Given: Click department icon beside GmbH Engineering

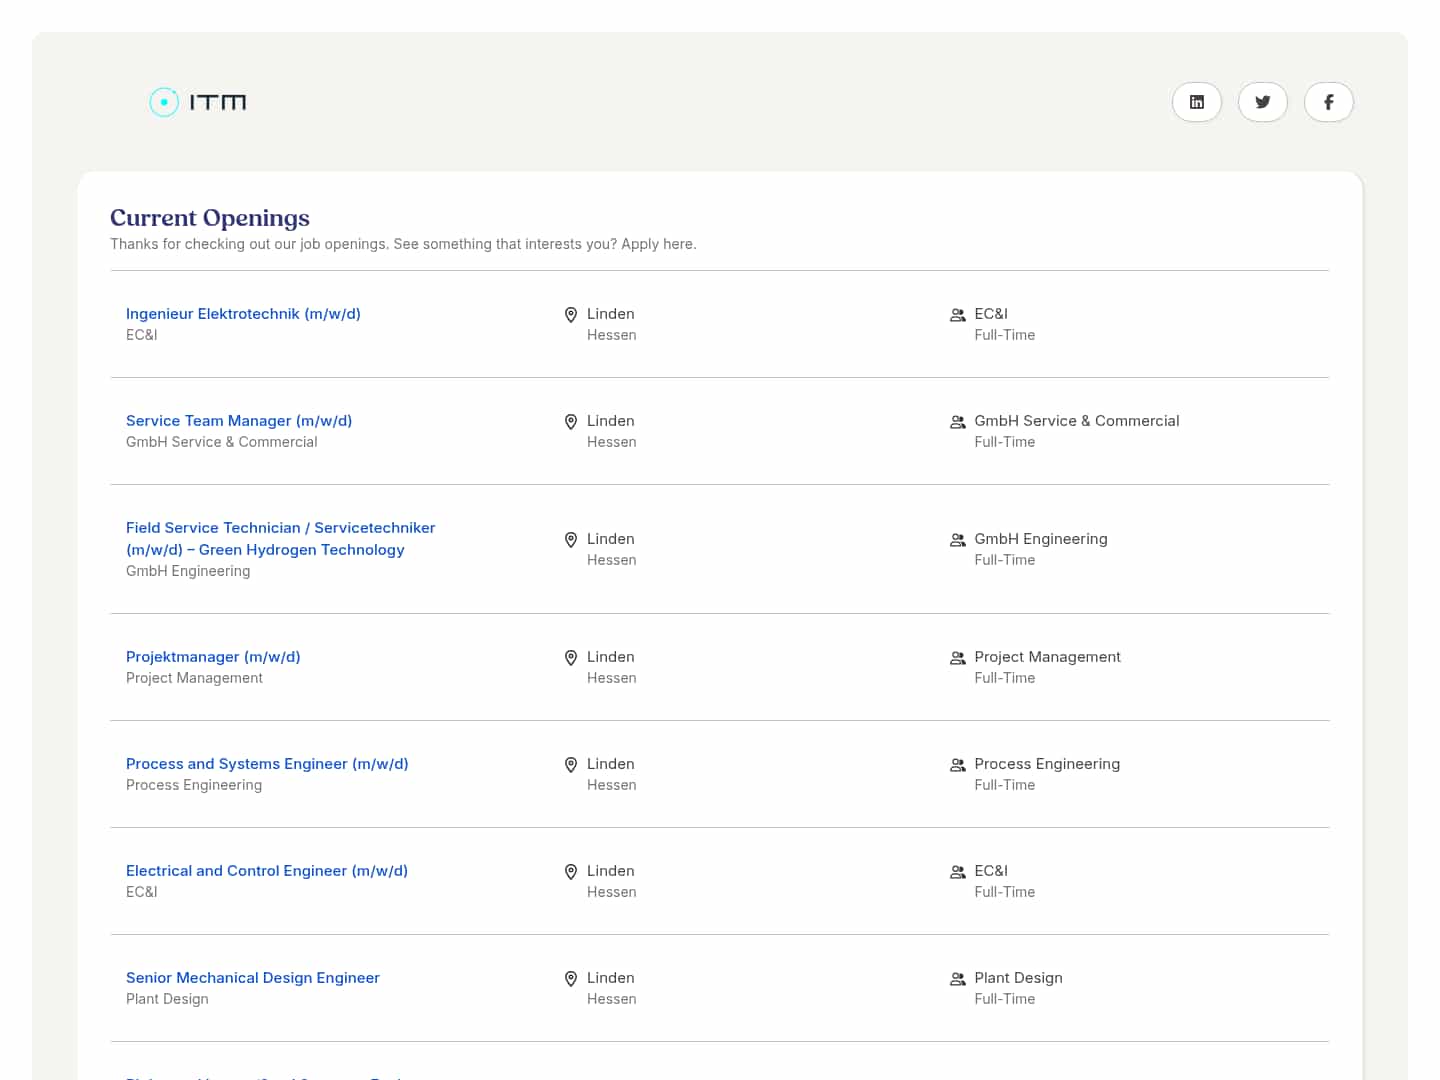Looking at the screenshot, I should pyautogui.click(x=957, y=540).
